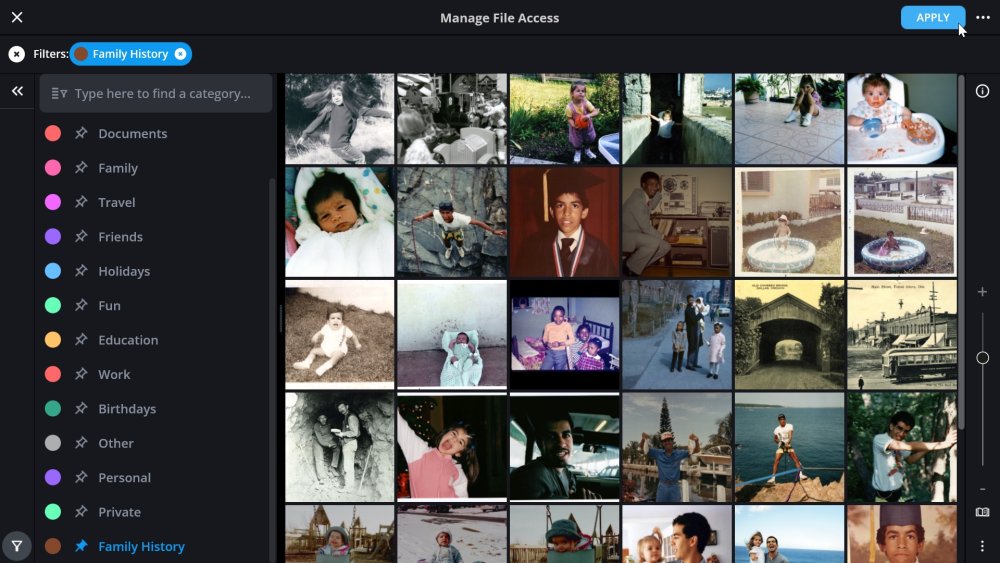Clear all filters with the X icon
The width and height of the screenshot is (1000, 563).
(16, 54)
